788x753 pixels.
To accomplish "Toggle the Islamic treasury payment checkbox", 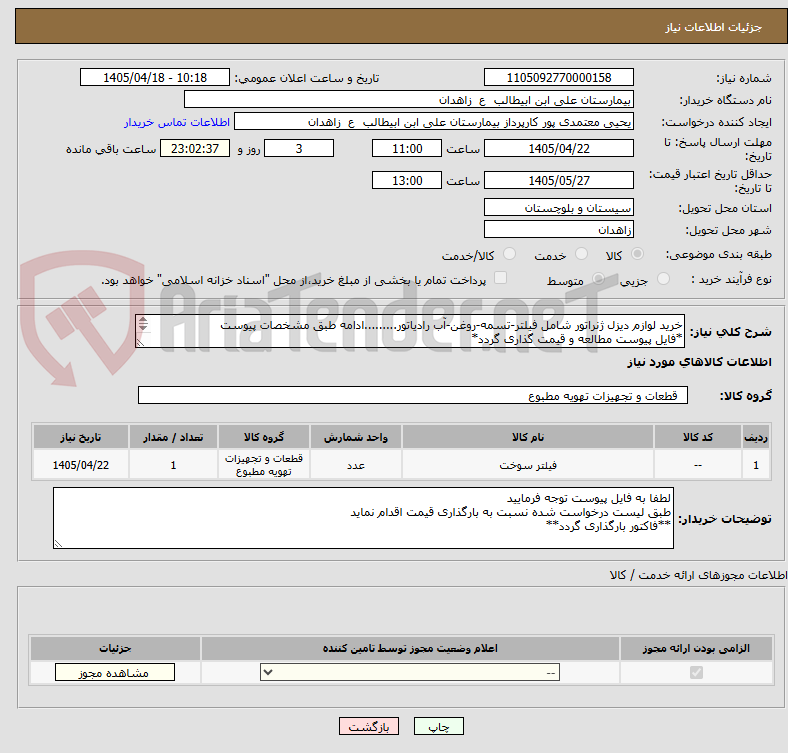I will 501,278.
